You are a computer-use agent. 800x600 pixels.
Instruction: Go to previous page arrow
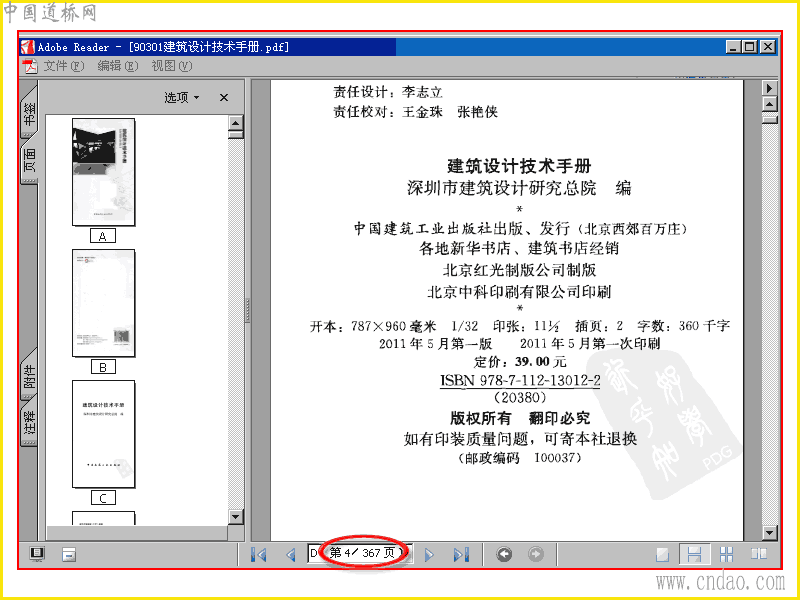(291, 554)
